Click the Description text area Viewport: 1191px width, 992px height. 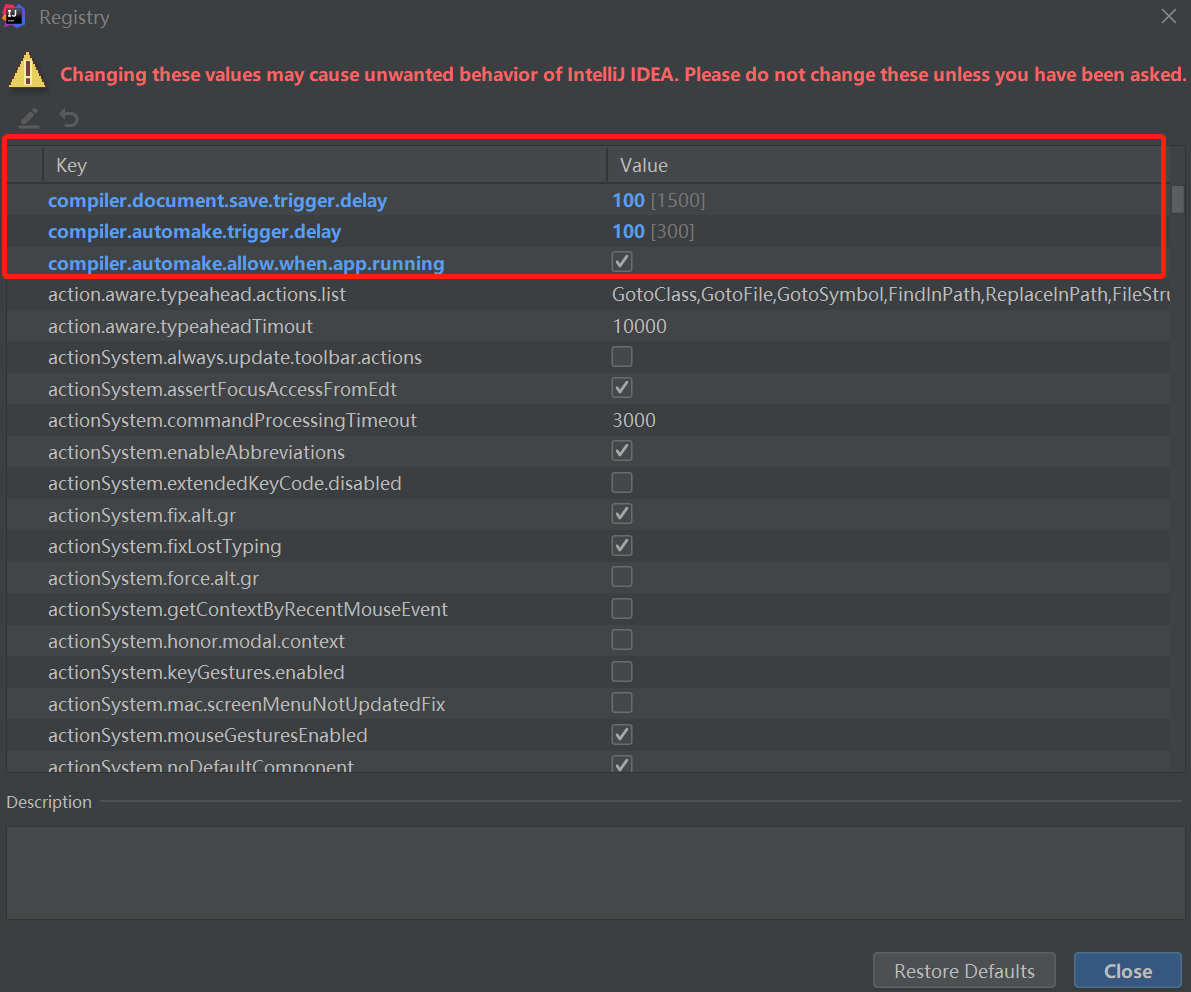coord(595,873)
